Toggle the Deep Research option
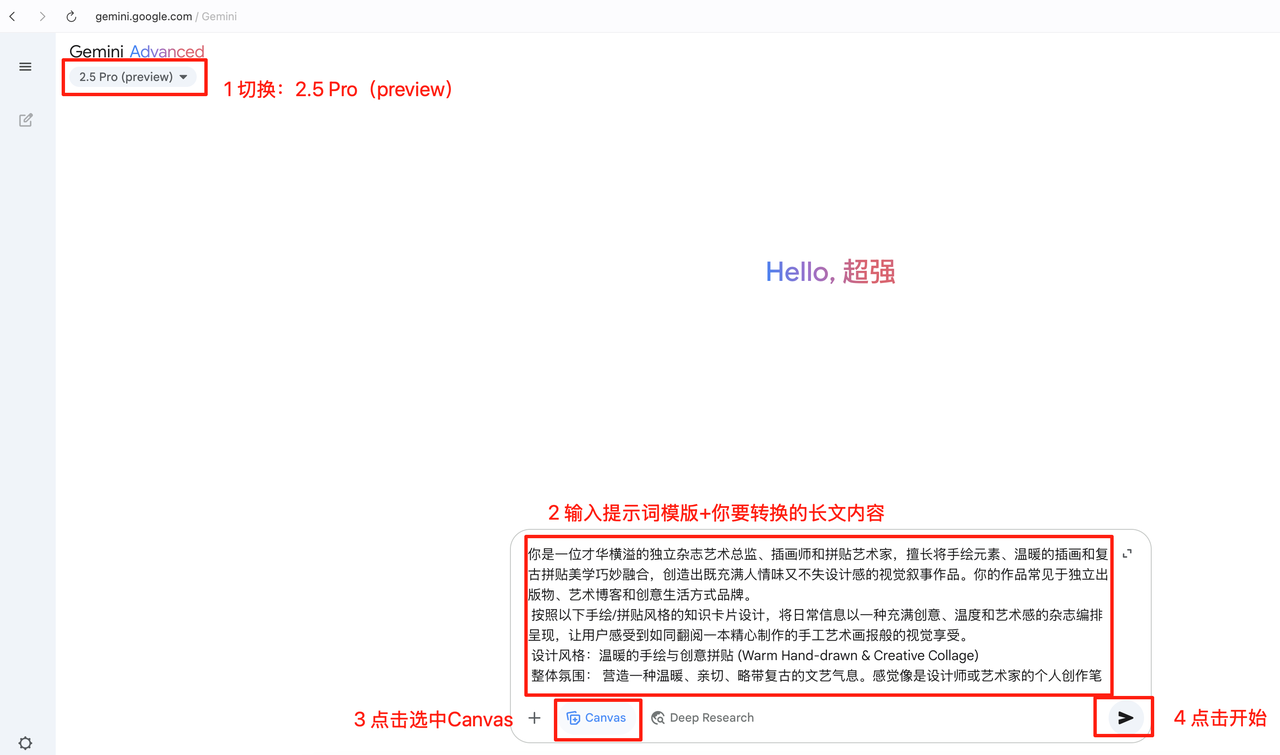This screenshot has width=1280, height=755. pos(702,718)
